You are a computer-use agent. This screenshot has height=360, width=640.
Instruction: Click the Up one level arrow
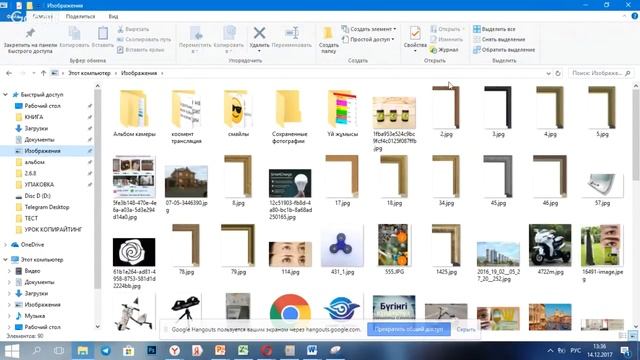point(44,73)
